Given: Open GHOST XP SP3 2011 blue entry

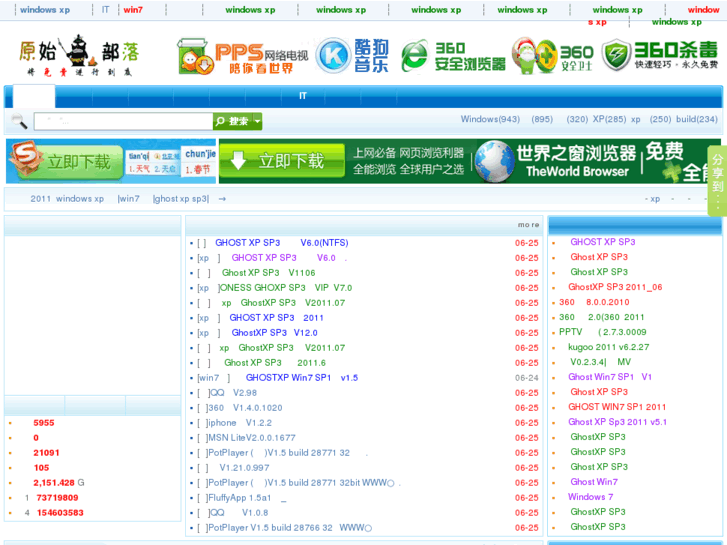Looking at the screenshot, I should pyautogui.click(x=276, y=318).
